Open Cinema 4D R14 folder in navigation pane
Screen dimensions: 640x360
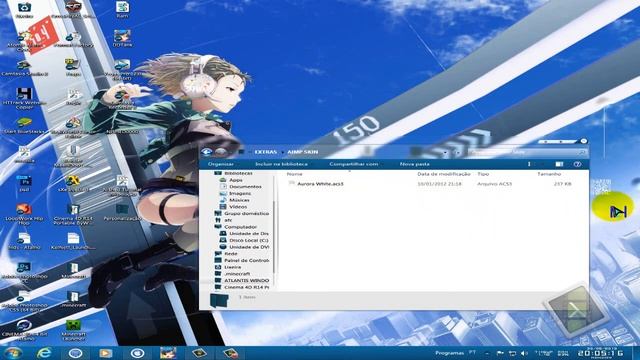tap(247, 287)
